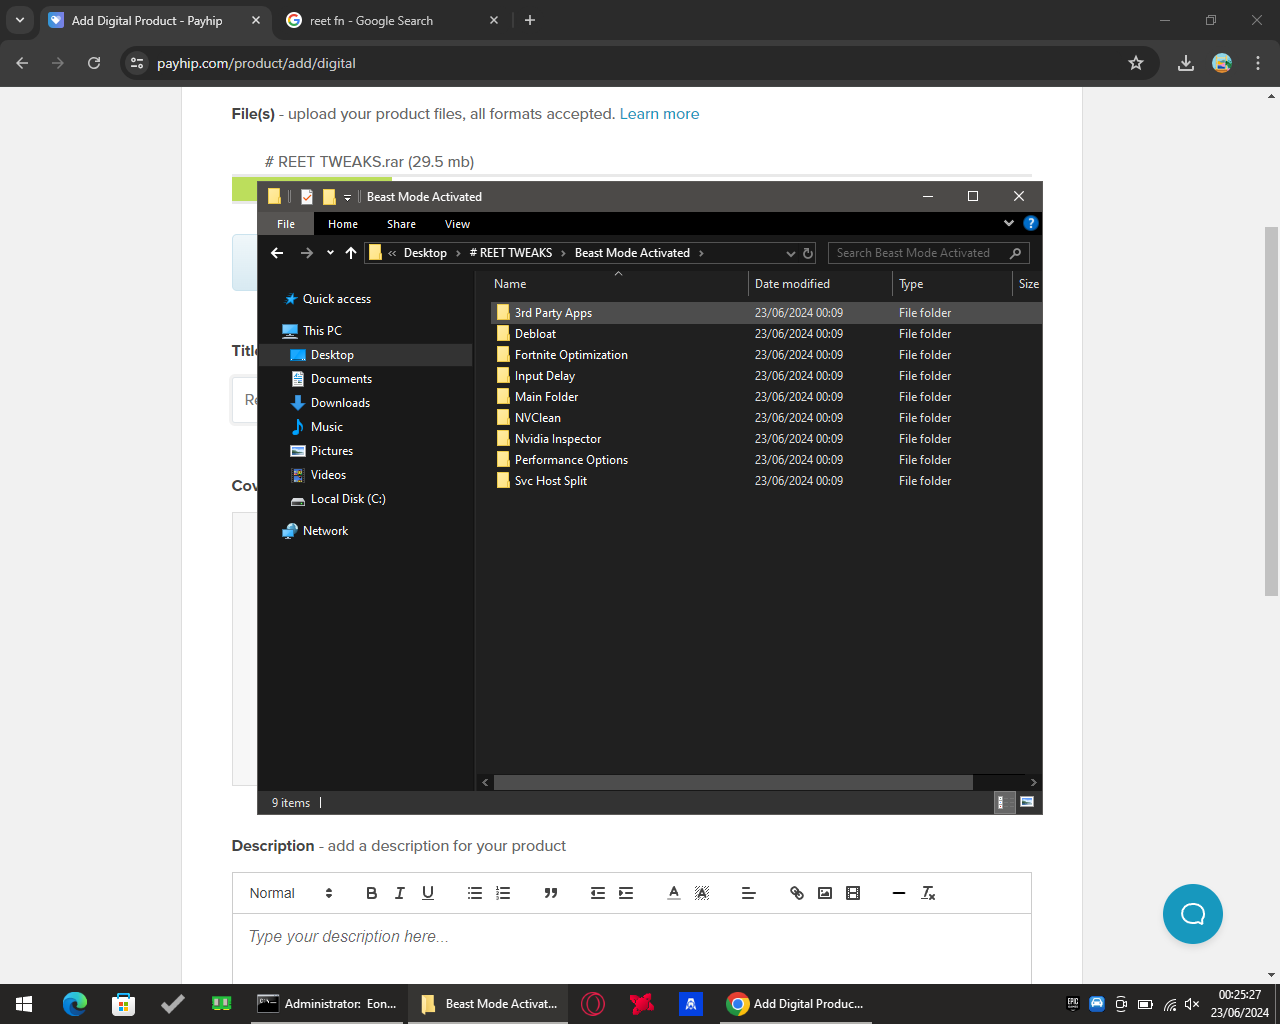Toggle underline formatting in description editor

[428, 893]
